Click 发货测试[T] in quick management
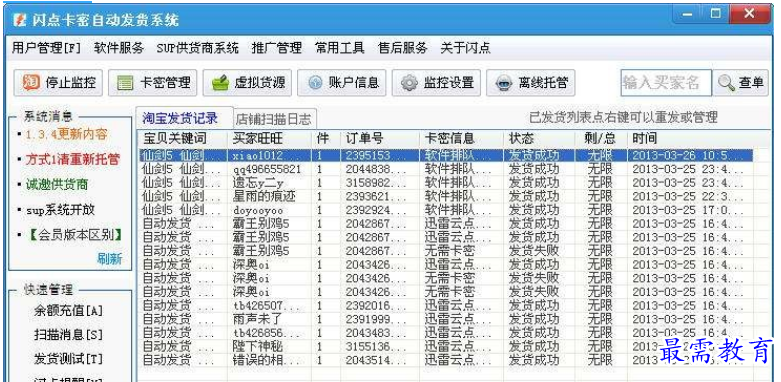Image resolution: width=781 pixels, height=382 pixels. pos(68,359)
